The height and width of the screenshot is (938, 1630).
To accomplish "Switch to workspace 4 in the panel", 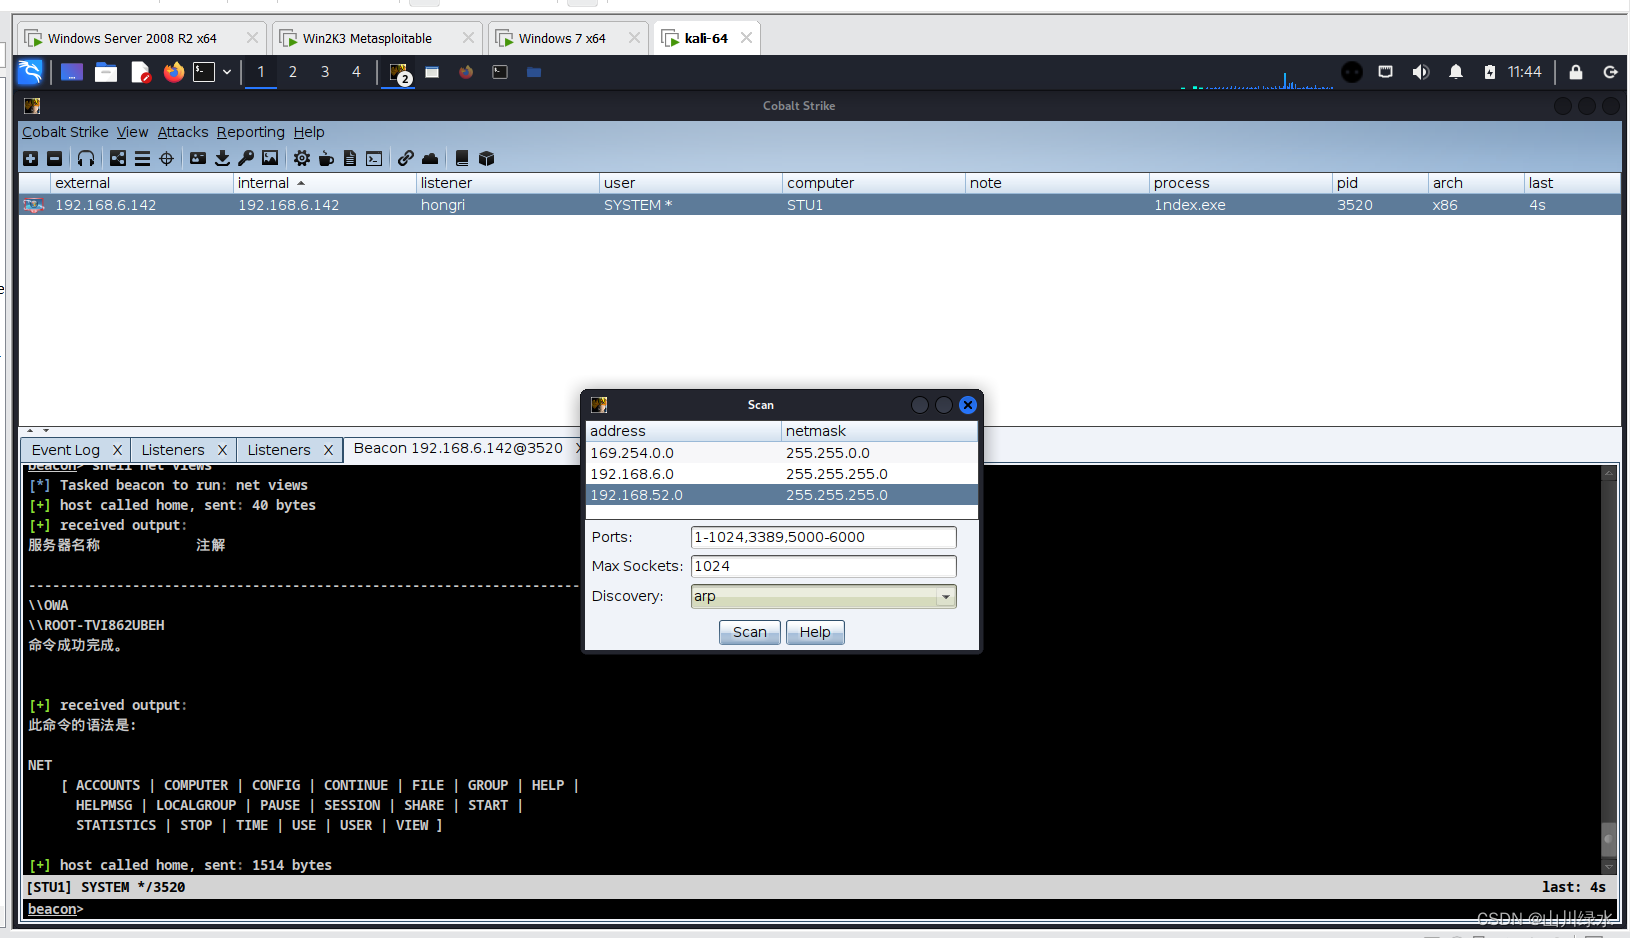I will click(x=356, y=72).
